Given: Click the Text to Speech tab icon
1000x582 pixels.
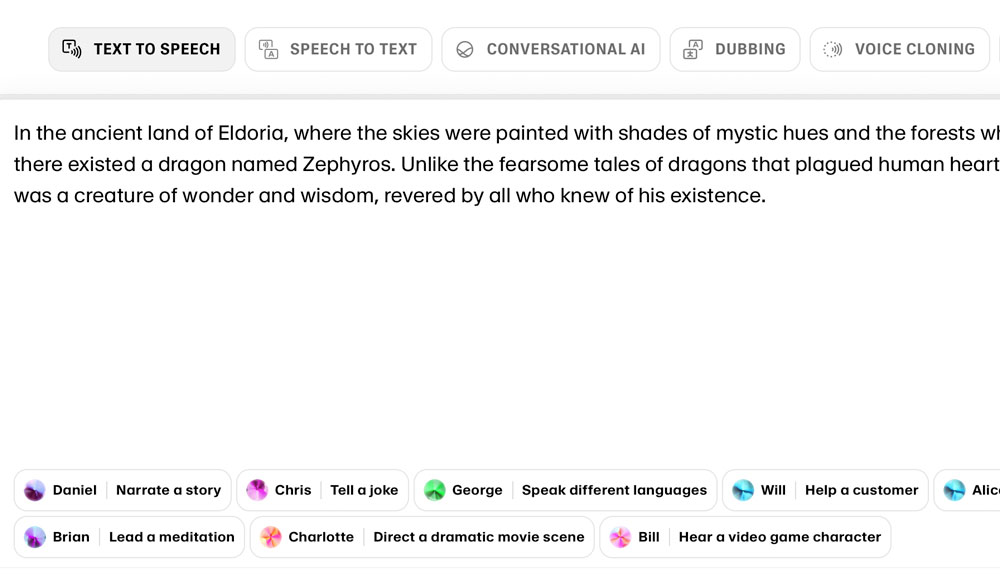Looking at the screenshot, I should coord(71,49).
